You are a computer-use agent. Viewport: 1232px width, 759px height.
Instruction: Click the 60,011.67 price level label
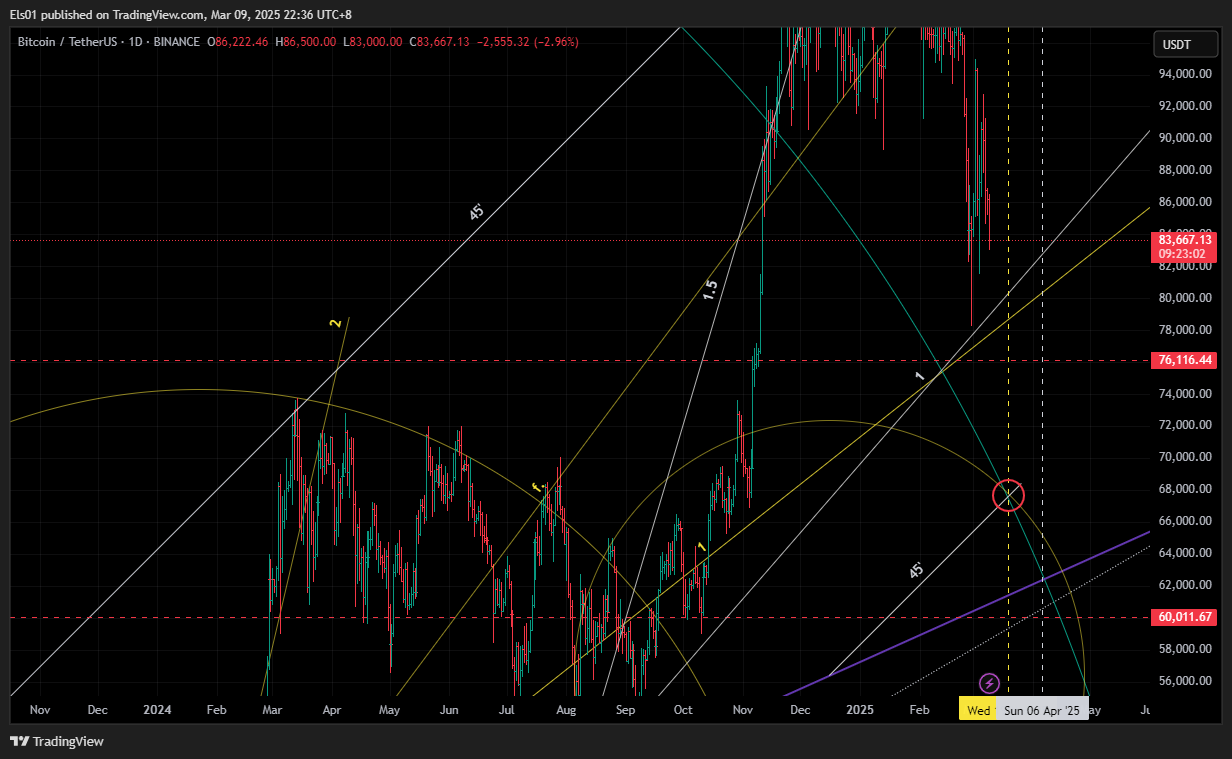tap(1185, 617)
